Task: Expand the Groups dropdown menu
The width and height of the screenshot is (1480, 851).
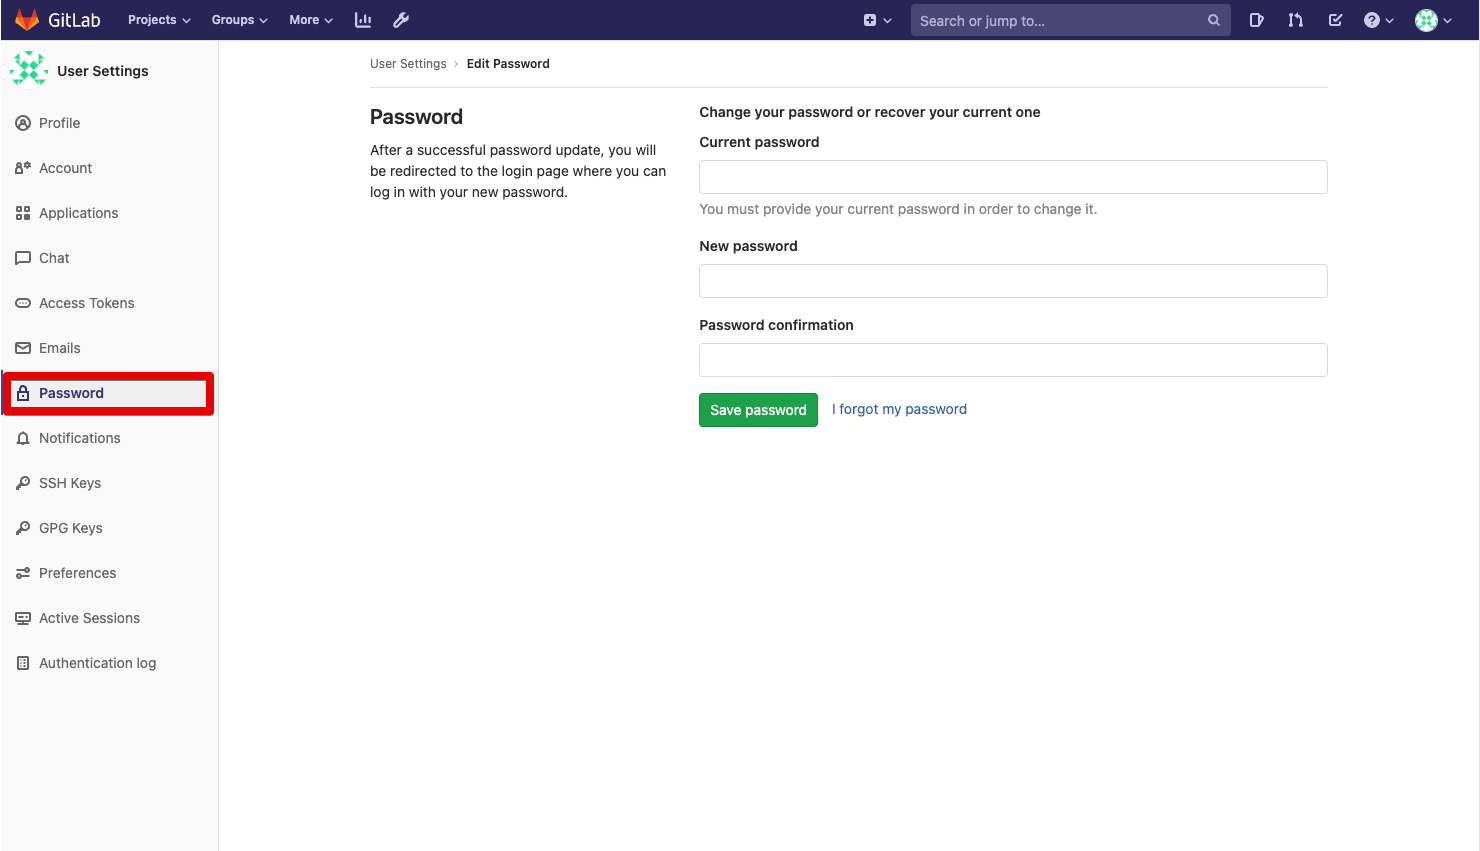Action: click(239, 20)
